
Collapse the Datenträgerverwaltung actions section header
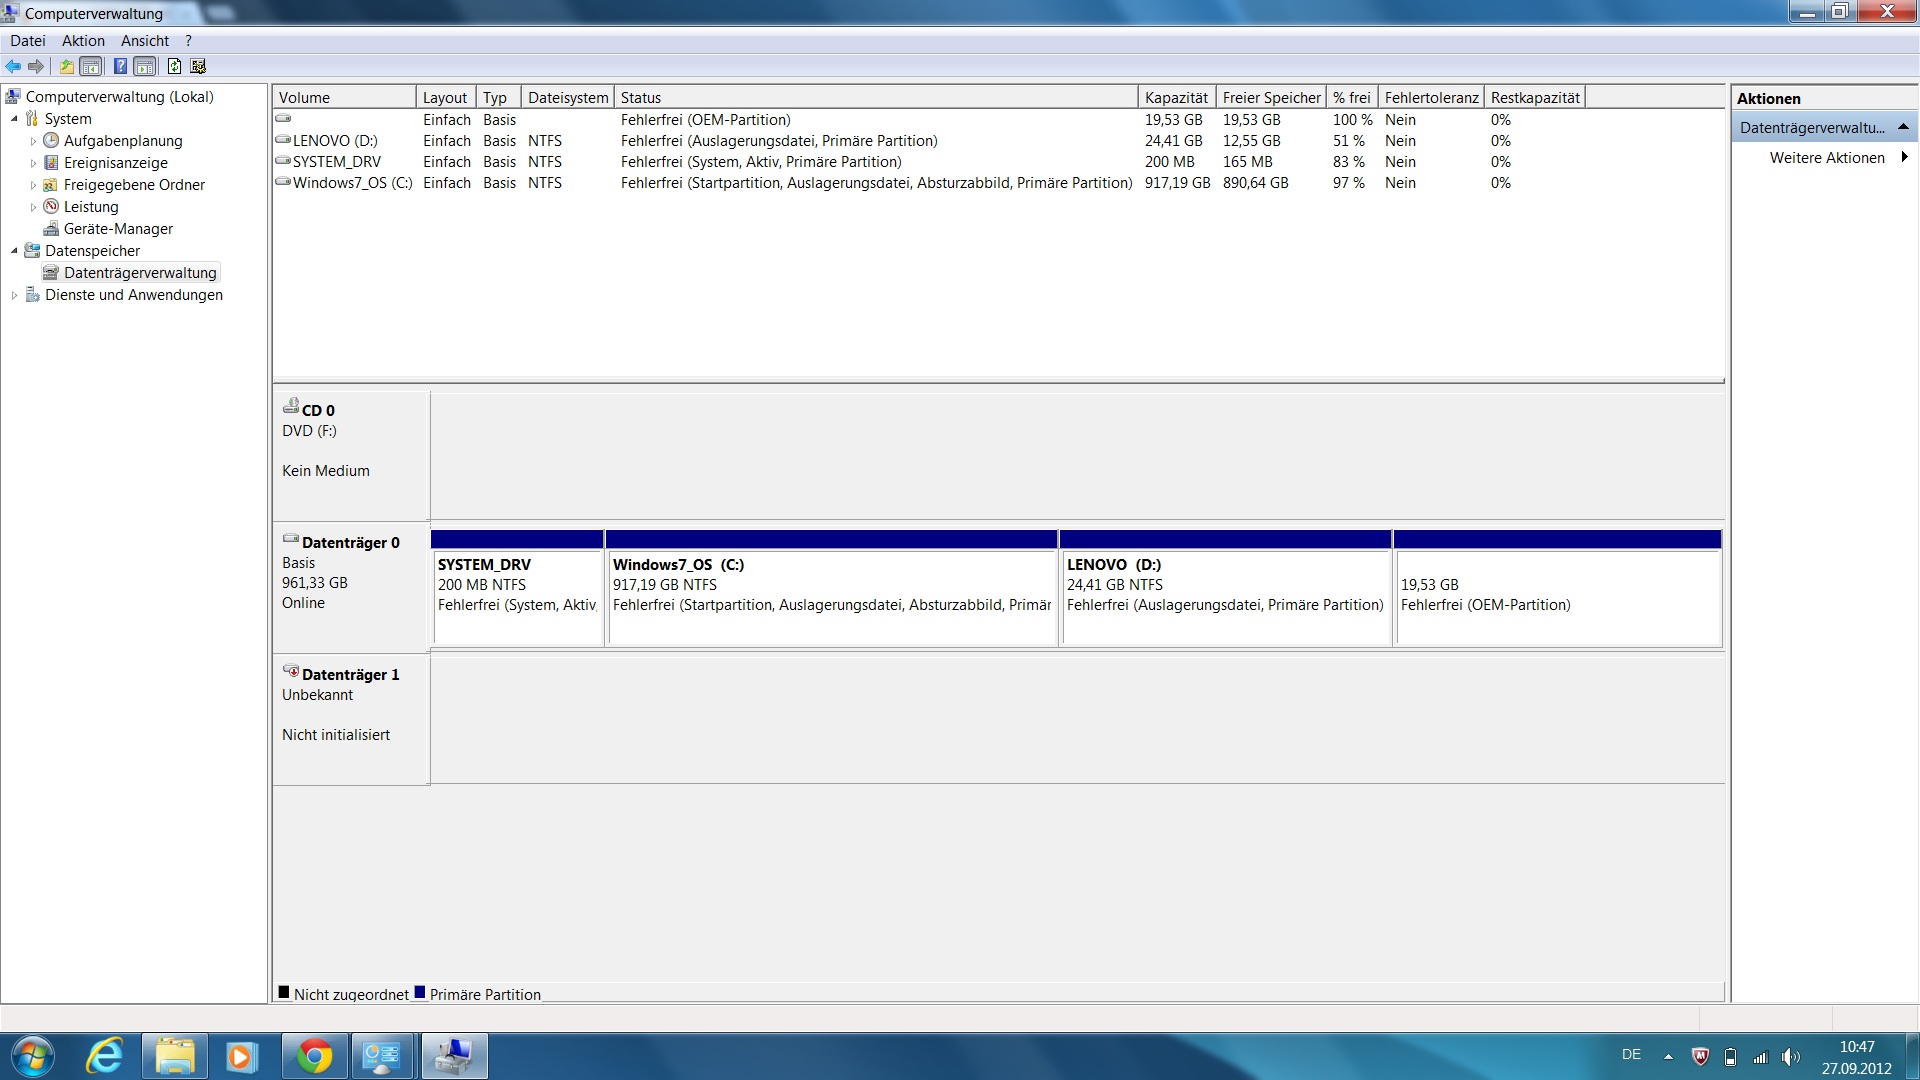(1903, 127)
